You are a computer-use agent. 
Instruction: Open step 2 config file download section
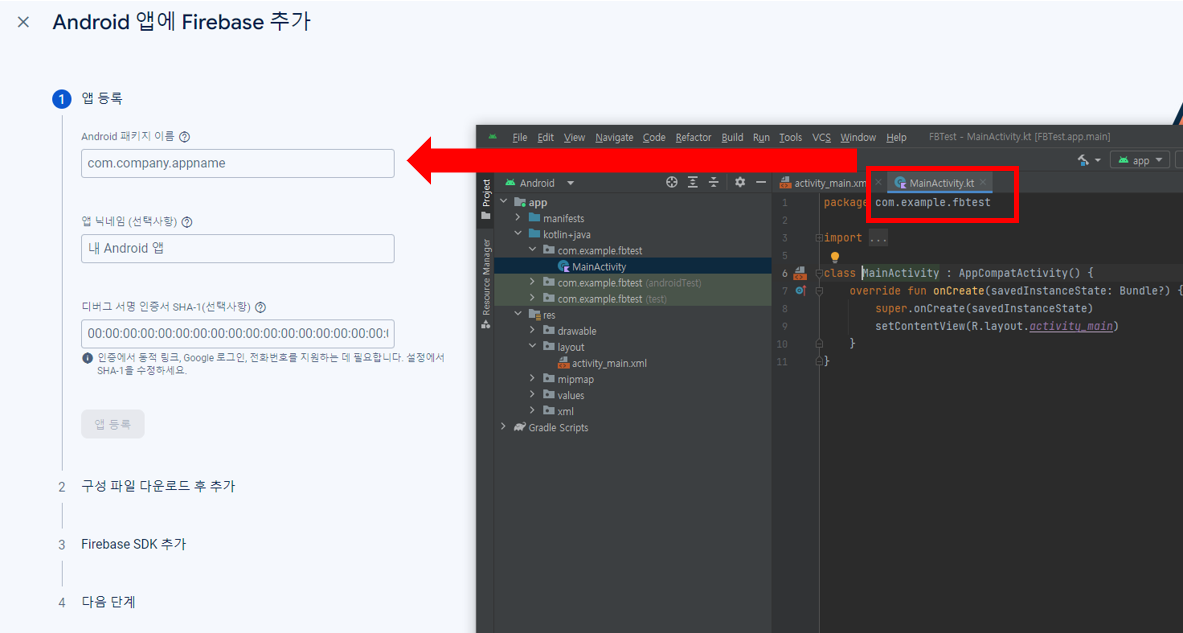coord(158,487)
